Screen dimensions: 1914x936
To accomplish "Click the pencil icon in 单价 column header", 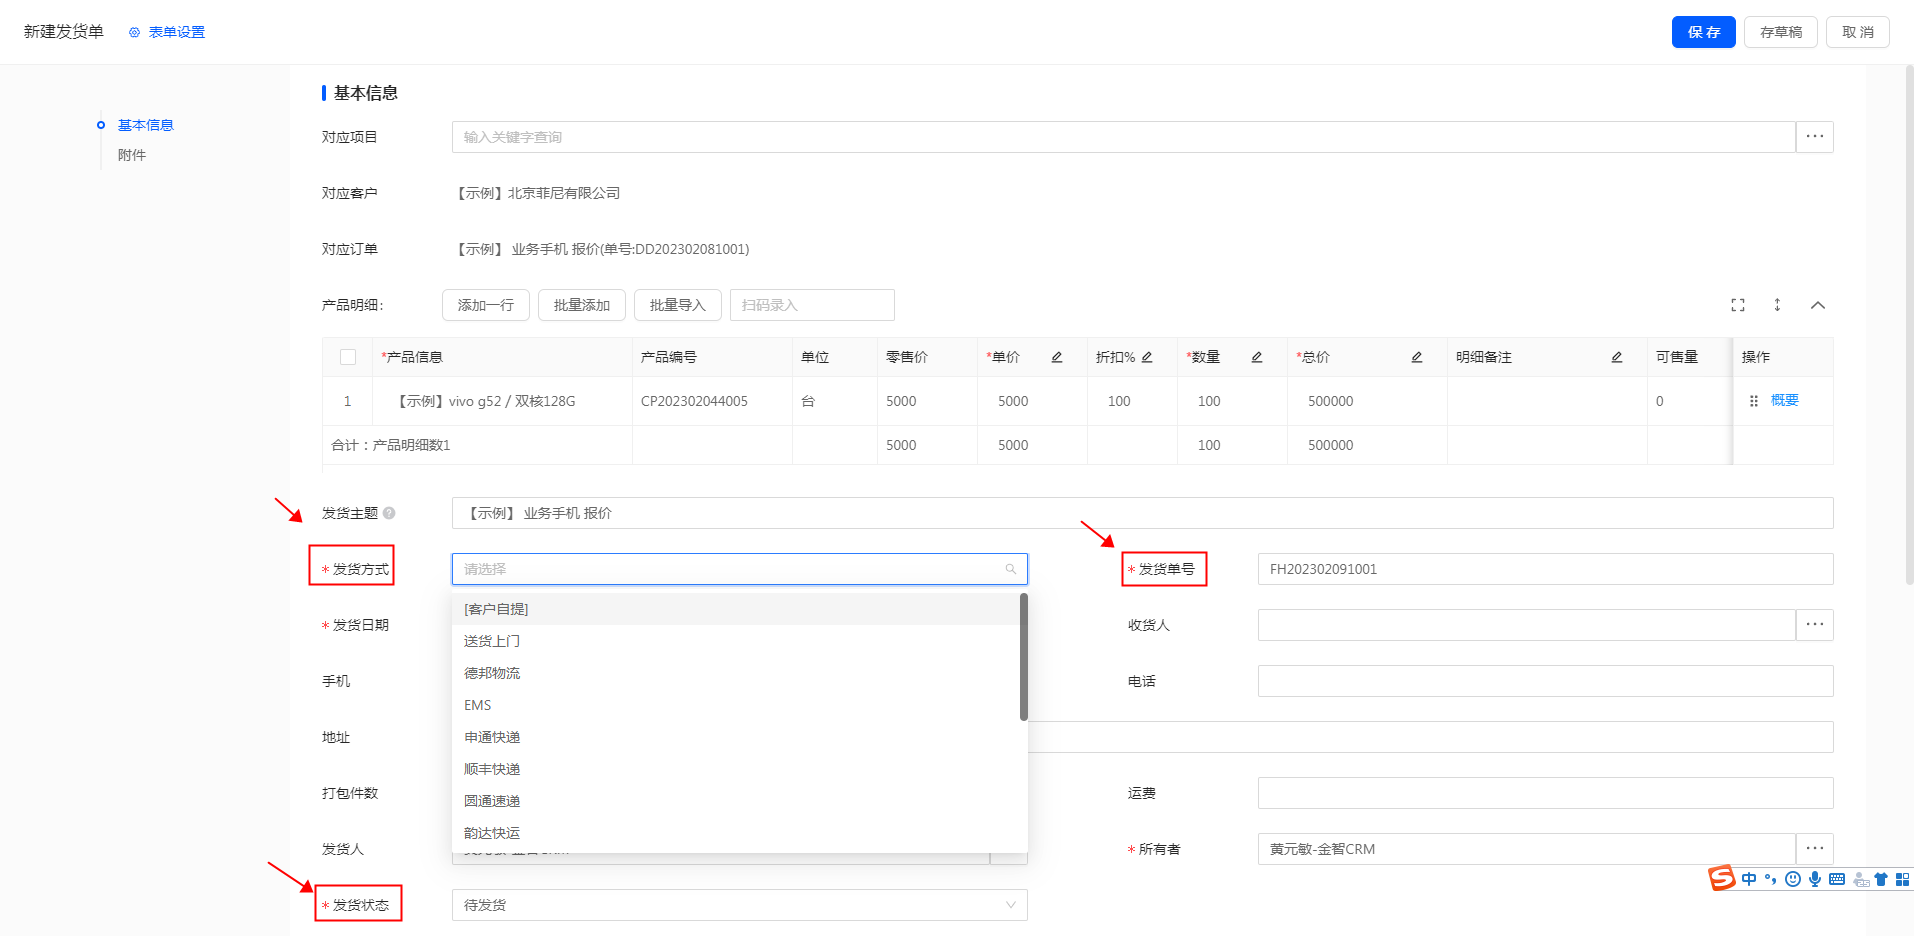I will click(1056, 357).
